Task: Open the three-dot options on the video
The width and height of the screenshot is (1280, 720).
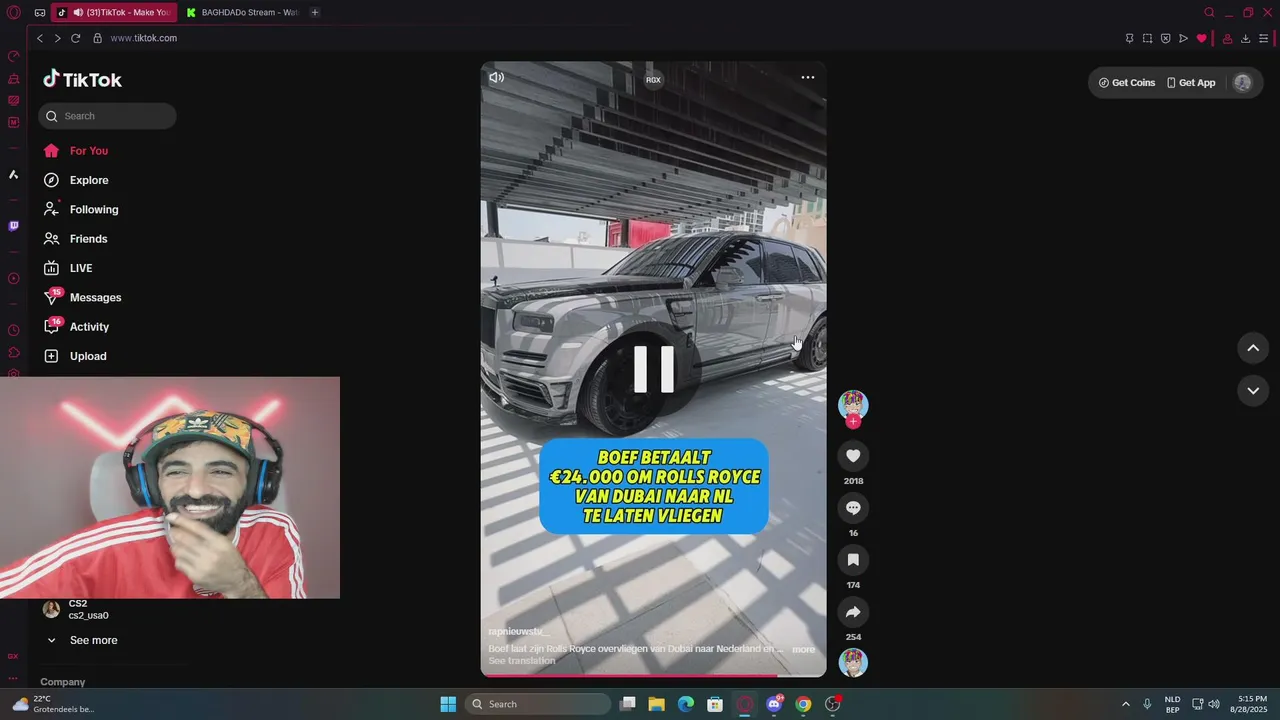Action: pos(807,77)
